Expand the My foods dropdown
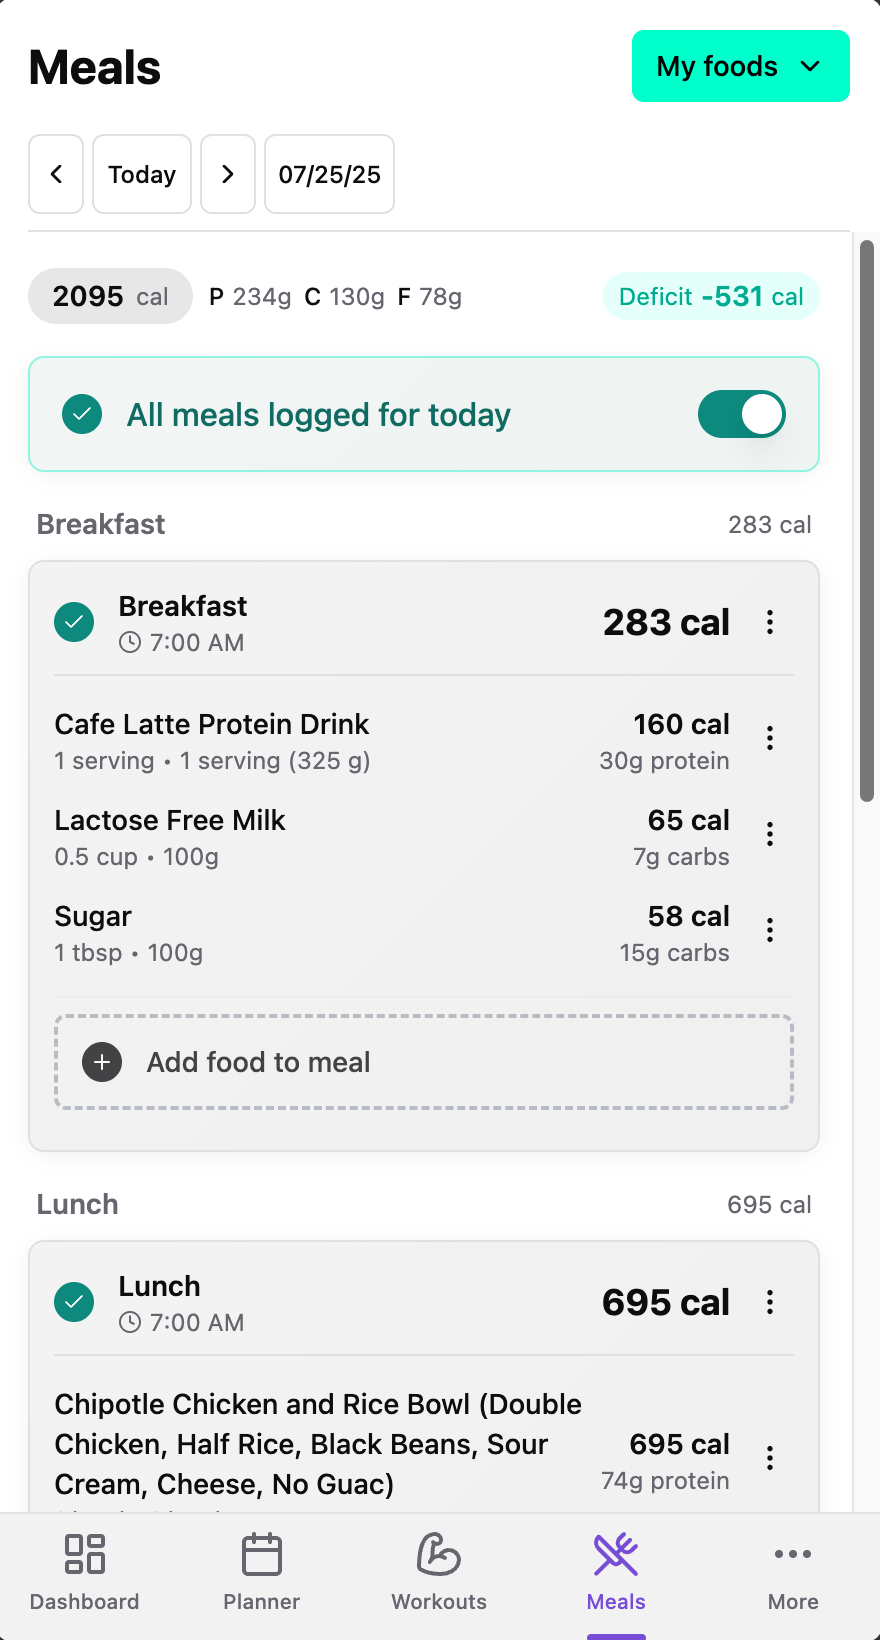This screenshot has height=1640, width=880. click(740, 66)
